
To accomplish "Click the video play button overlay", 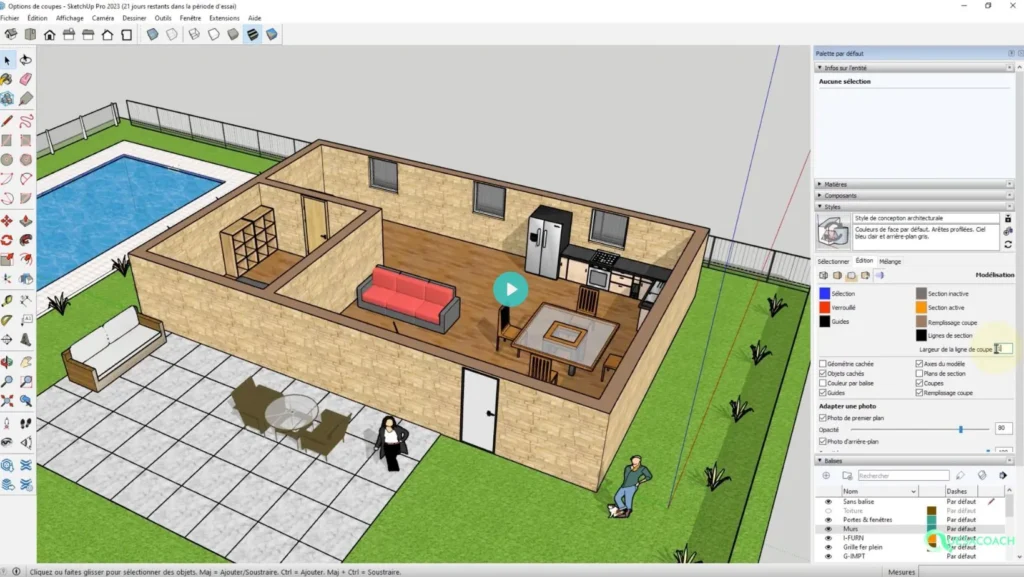I will [511, 290].
